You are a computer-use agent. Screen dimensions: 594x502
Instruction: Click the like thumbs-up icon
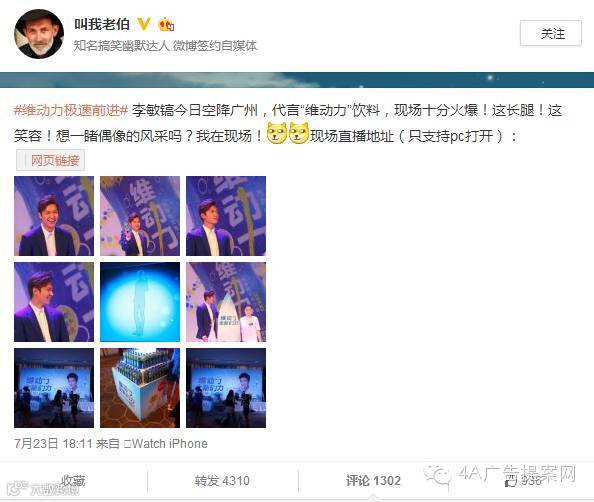[510, 482]
